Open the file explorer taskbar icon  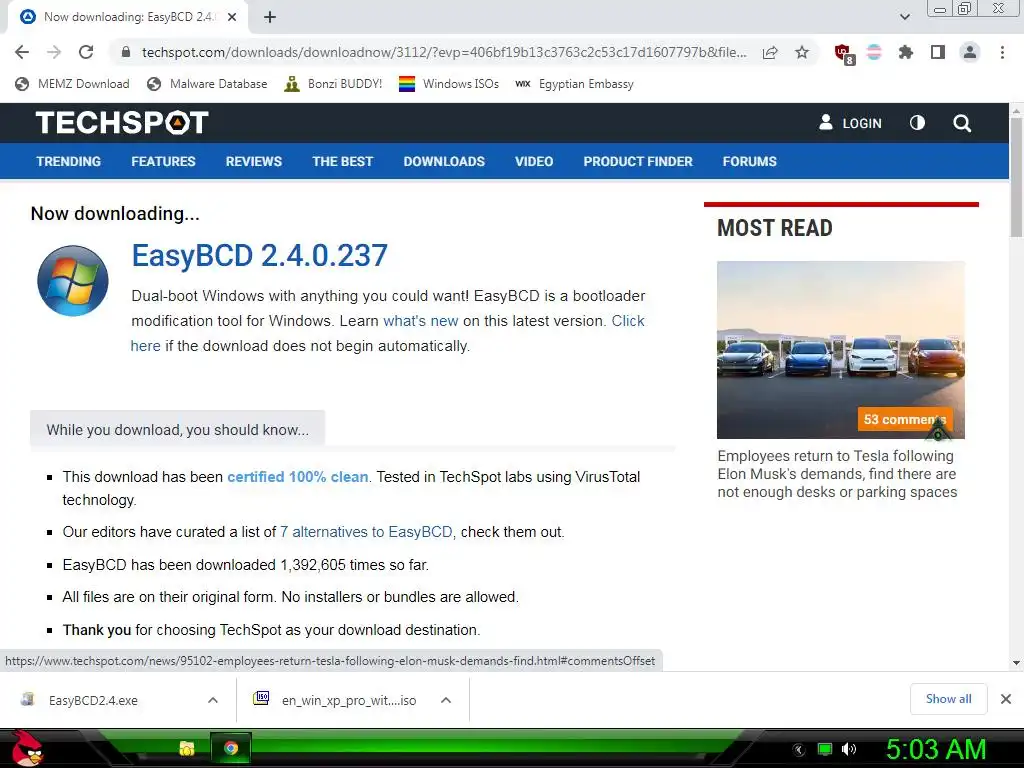[x=187, y=748]
